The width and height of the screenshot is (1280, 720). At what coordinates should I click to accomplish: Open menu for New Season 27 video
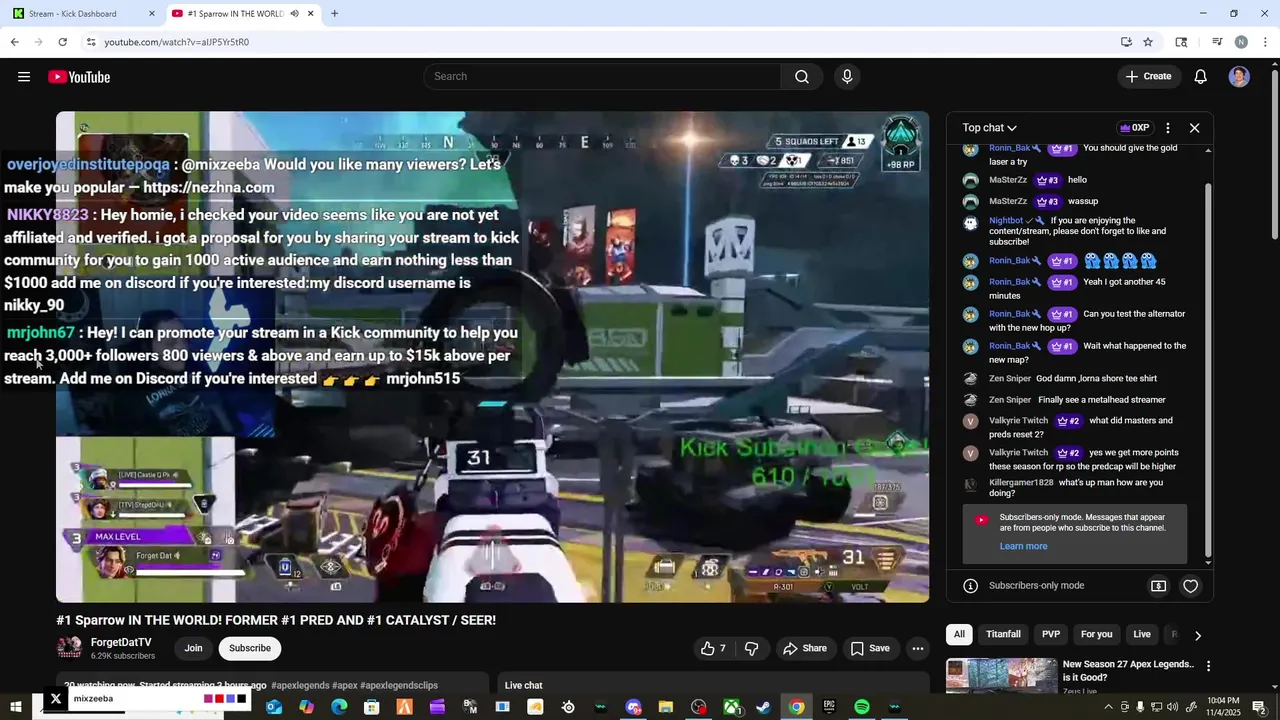pos(1208,666)
